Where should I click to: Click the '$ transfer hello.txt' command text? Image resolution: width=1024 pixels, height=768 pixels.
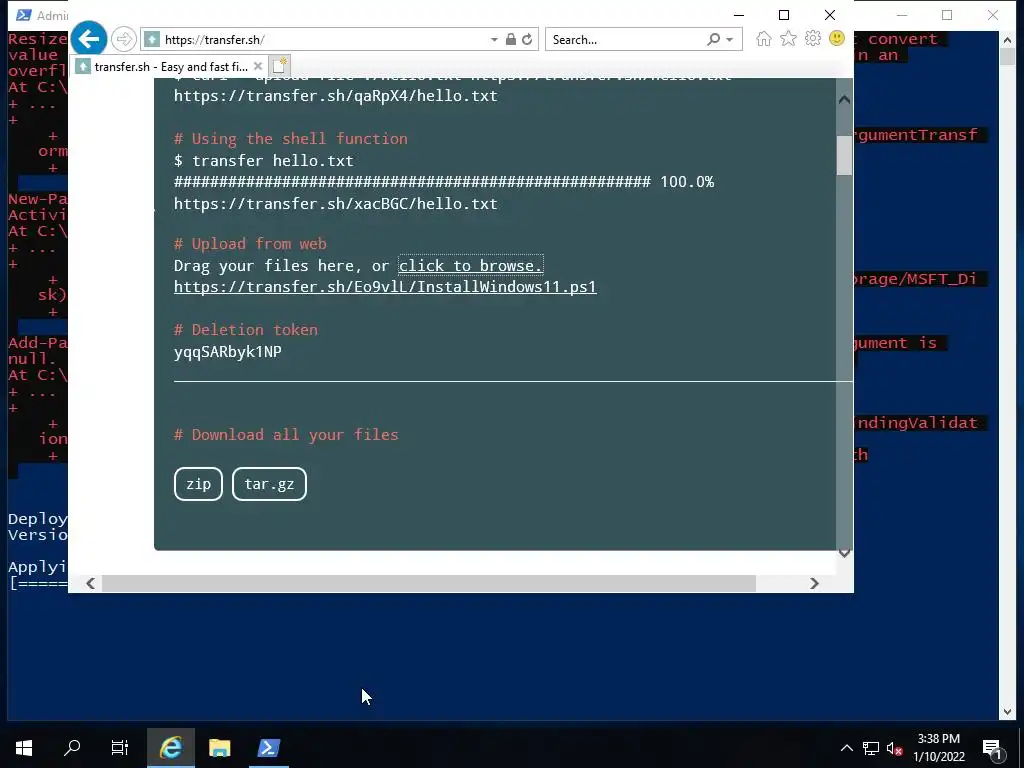(x=264, y=161)
